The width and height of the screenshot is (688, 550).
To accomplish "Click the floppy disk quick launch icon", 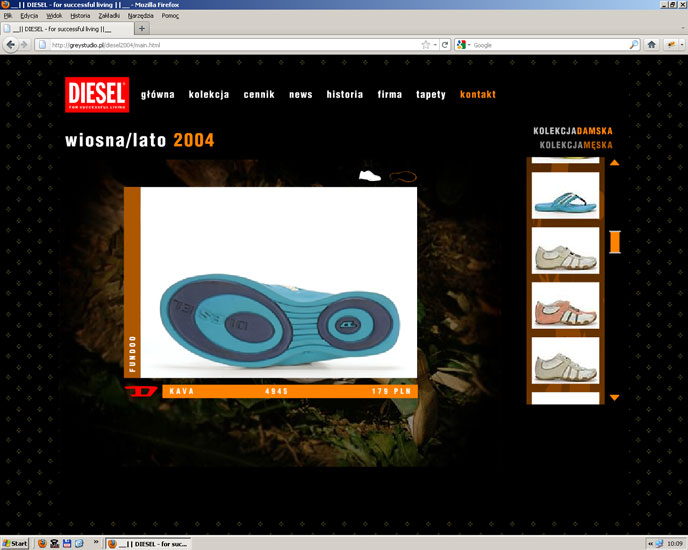I will pos(67,543).
